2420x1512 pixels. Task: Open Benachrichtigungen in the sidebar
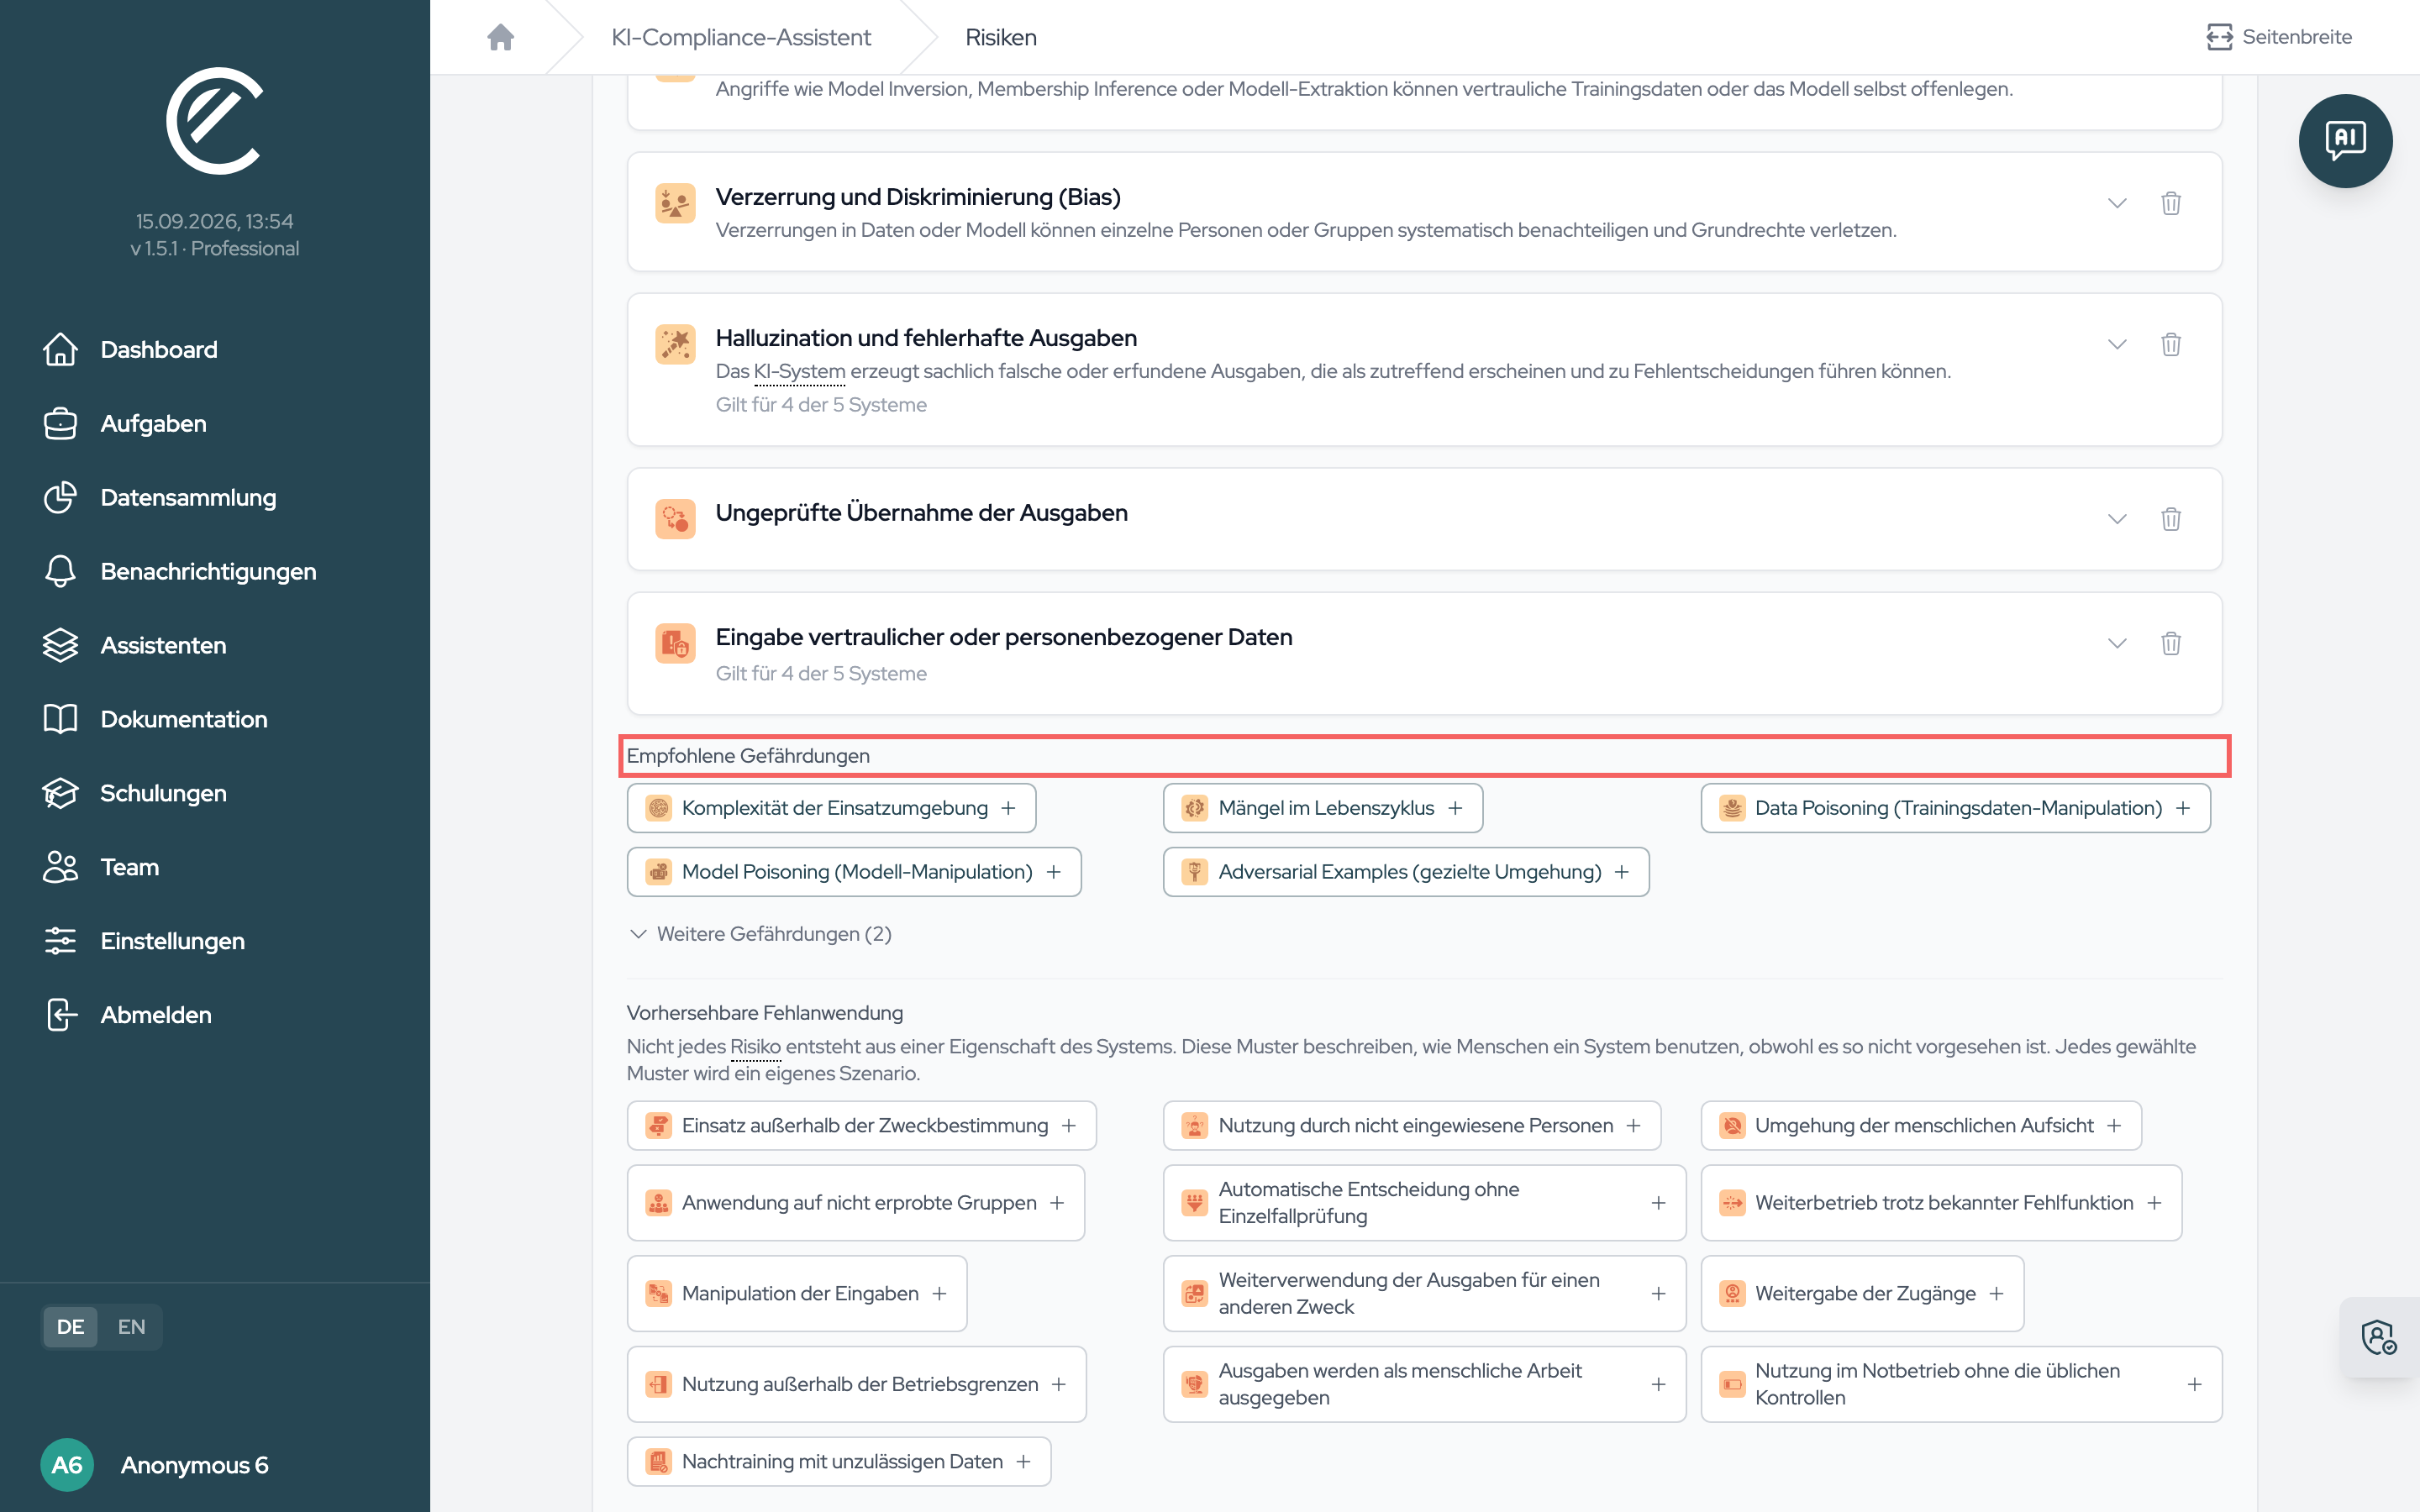[x=180, y=571]
